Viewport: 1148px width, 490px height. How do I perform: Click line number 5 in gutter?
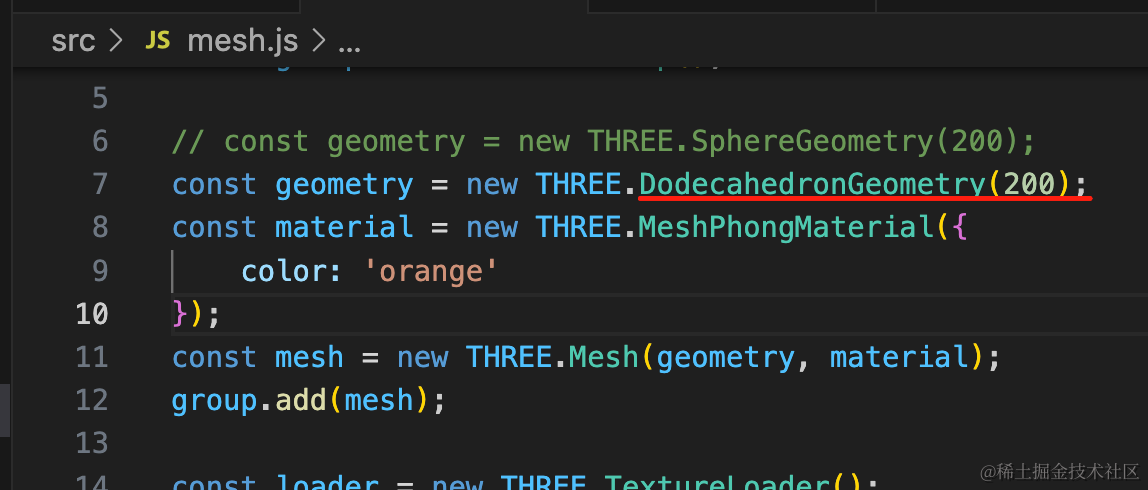point(100,97)
